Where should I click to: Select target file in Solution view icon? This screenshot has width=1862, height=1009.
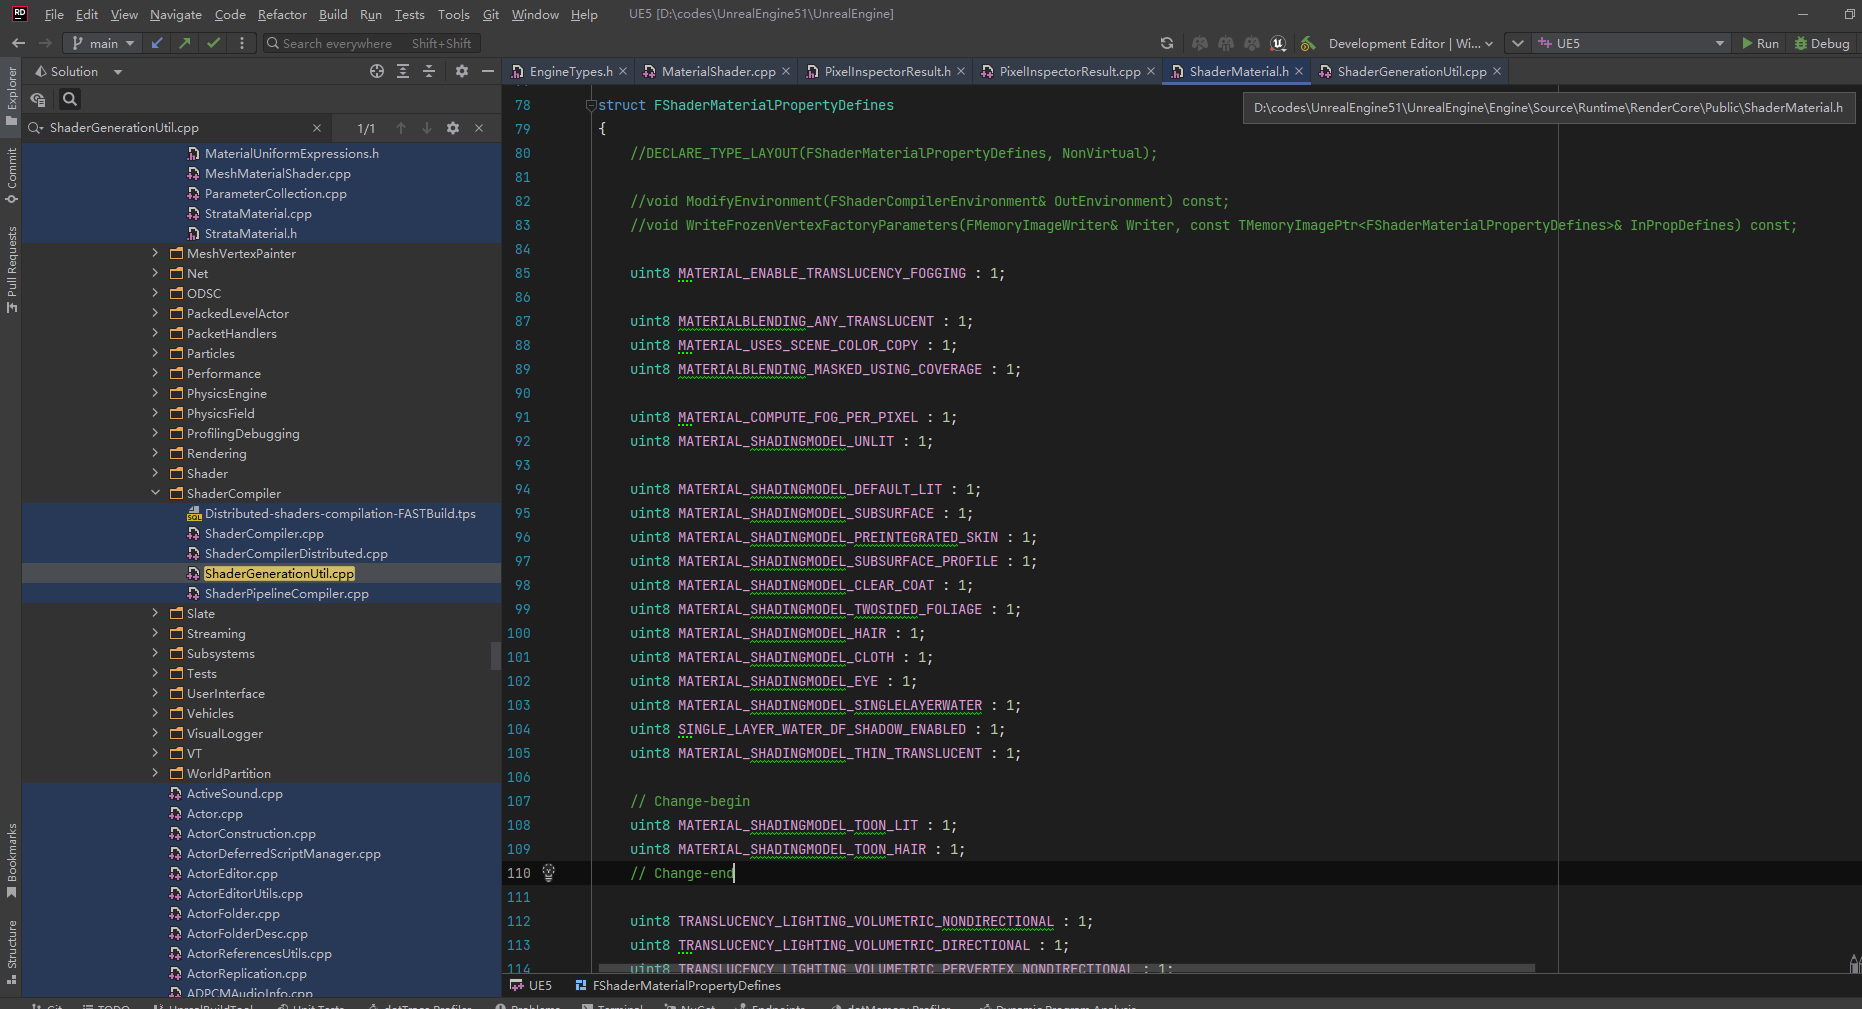click(377, 71)
